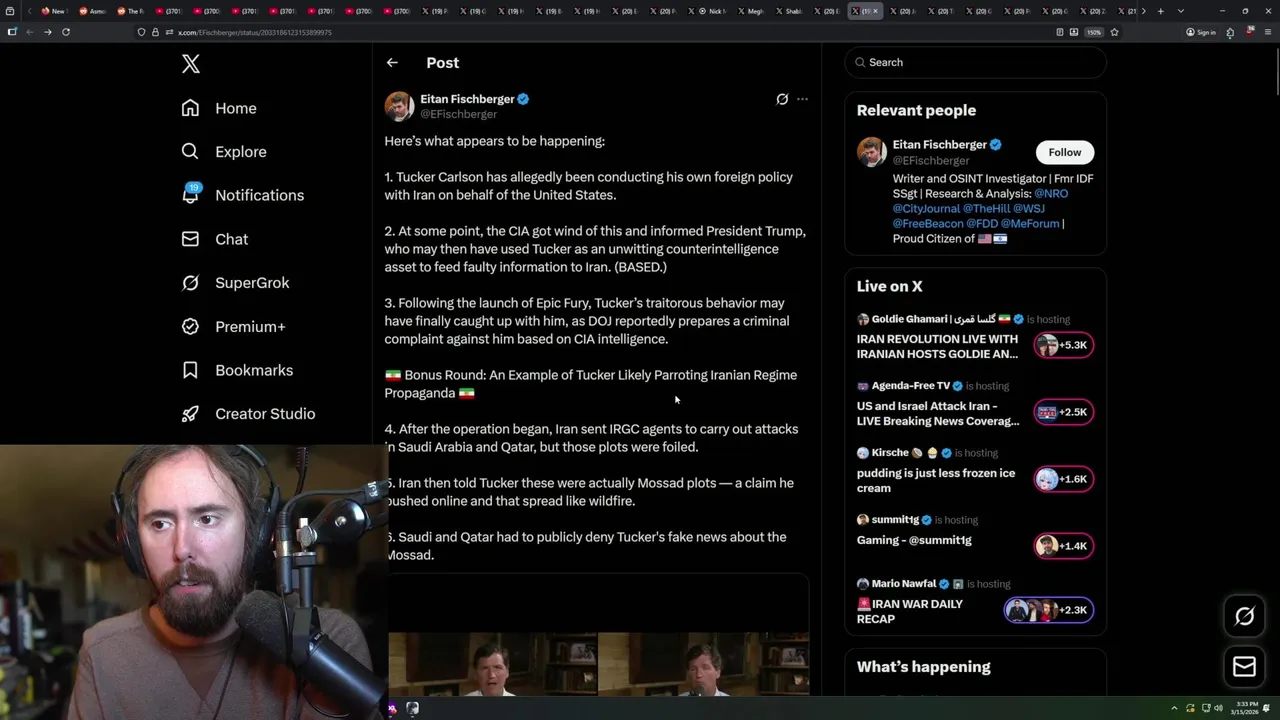Open the @WSJ mention link
Image resolution: width=1280 pixels, height=720 pixels.
[1029, 209]
